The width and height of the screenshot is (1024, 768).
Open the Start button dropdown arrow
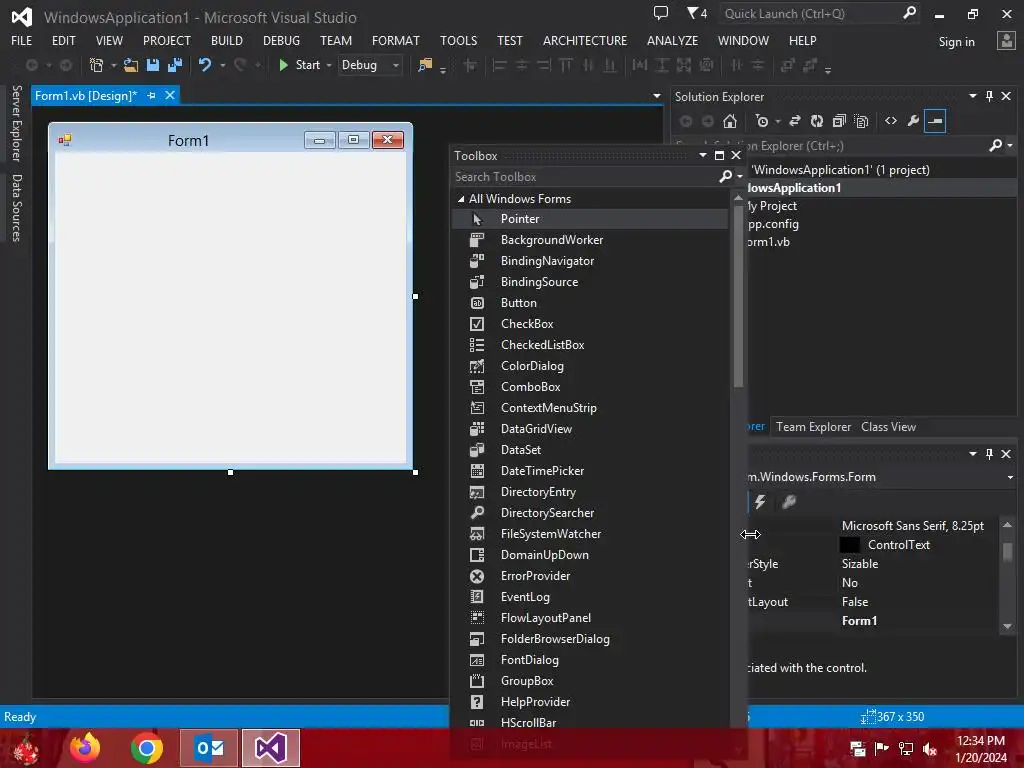point(328,65)
